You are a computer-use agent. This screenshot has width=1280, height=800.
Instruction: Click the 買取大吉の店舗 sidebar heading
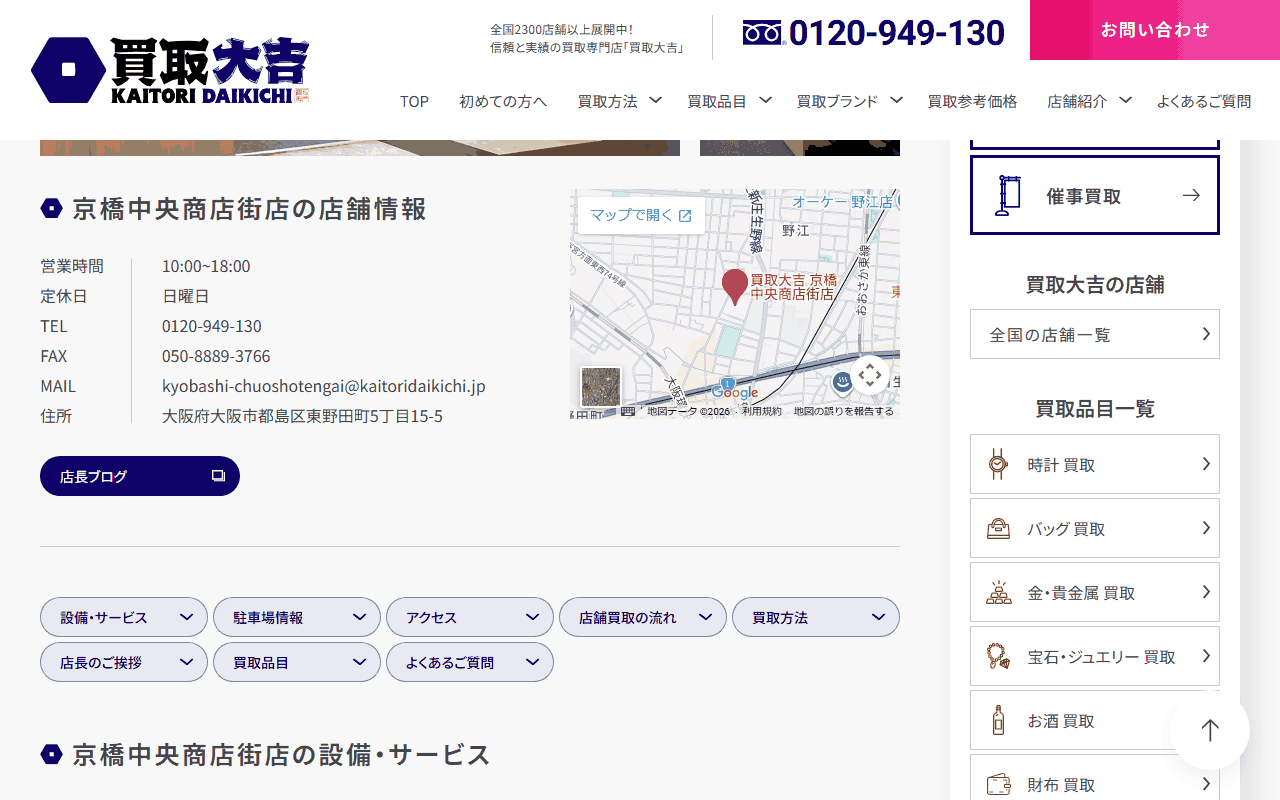click(x=1095, y=284)
